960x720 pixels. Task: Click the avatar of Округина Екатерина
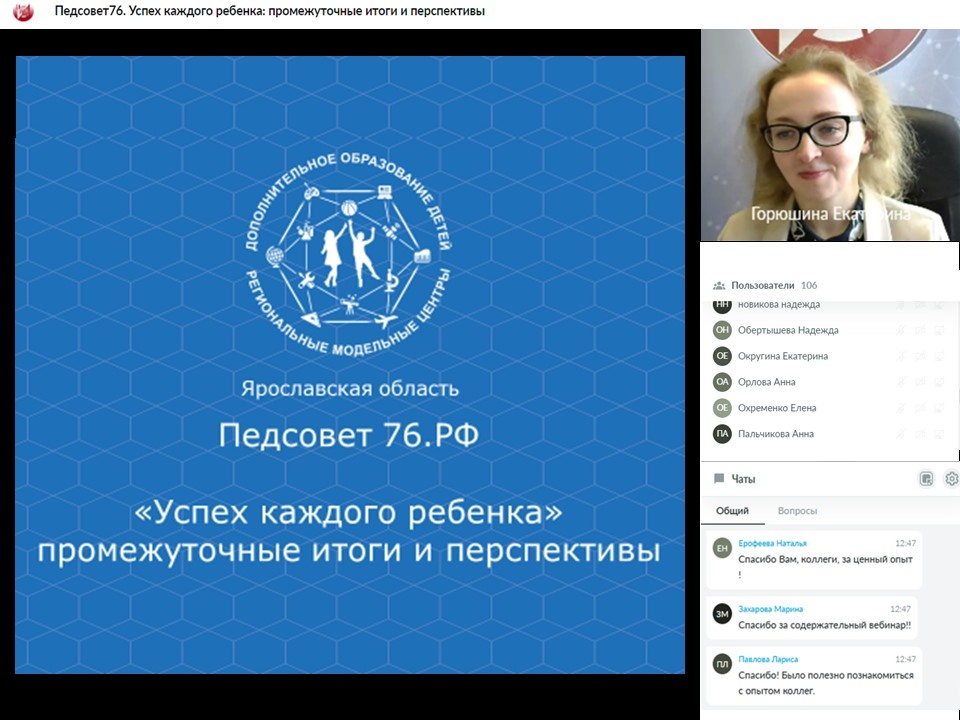(x=722, y=356)
